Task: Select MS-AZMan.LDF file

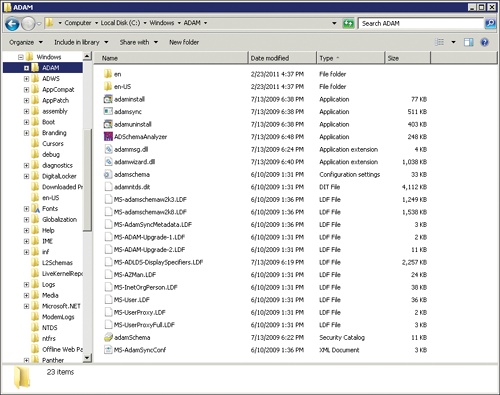Action: 135,275
